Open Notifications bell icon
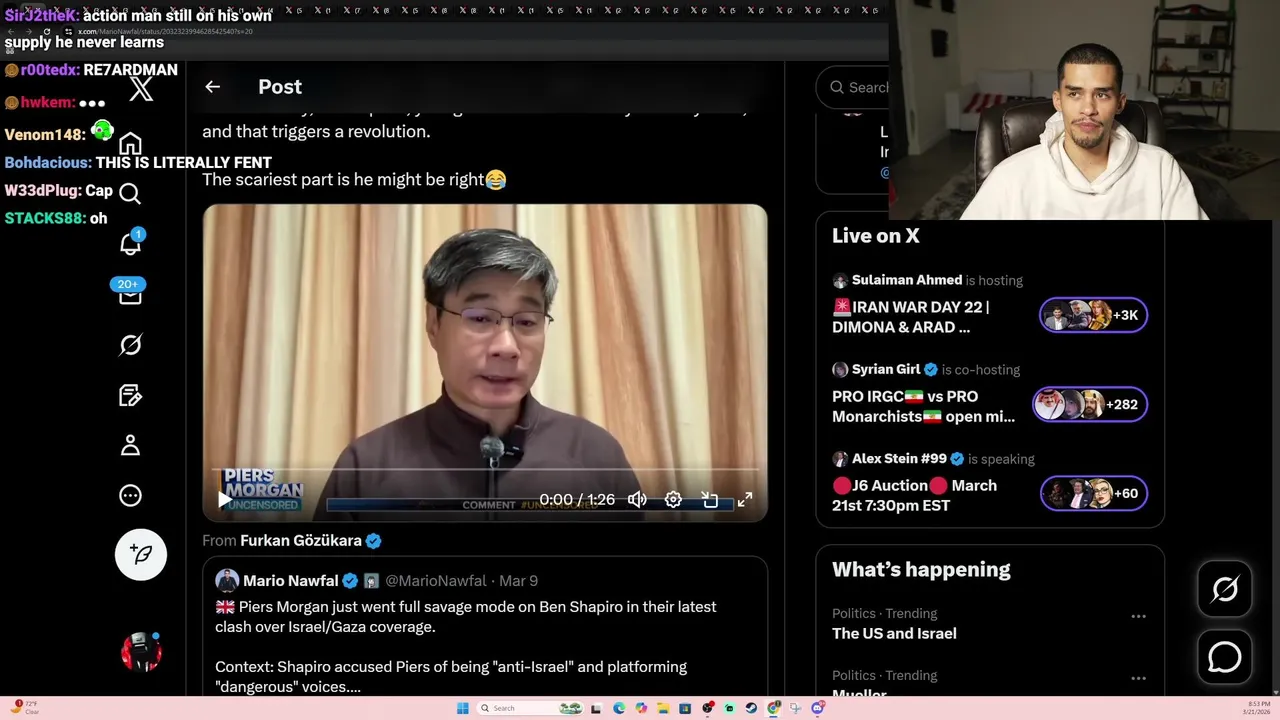 pos(131,243)
